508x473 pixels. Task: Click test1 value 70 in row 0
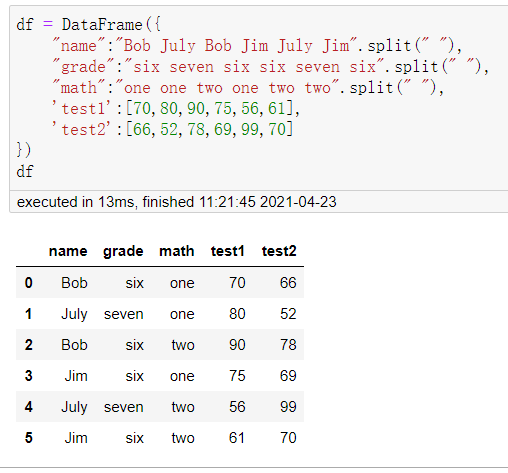click(x=237, y=283)
